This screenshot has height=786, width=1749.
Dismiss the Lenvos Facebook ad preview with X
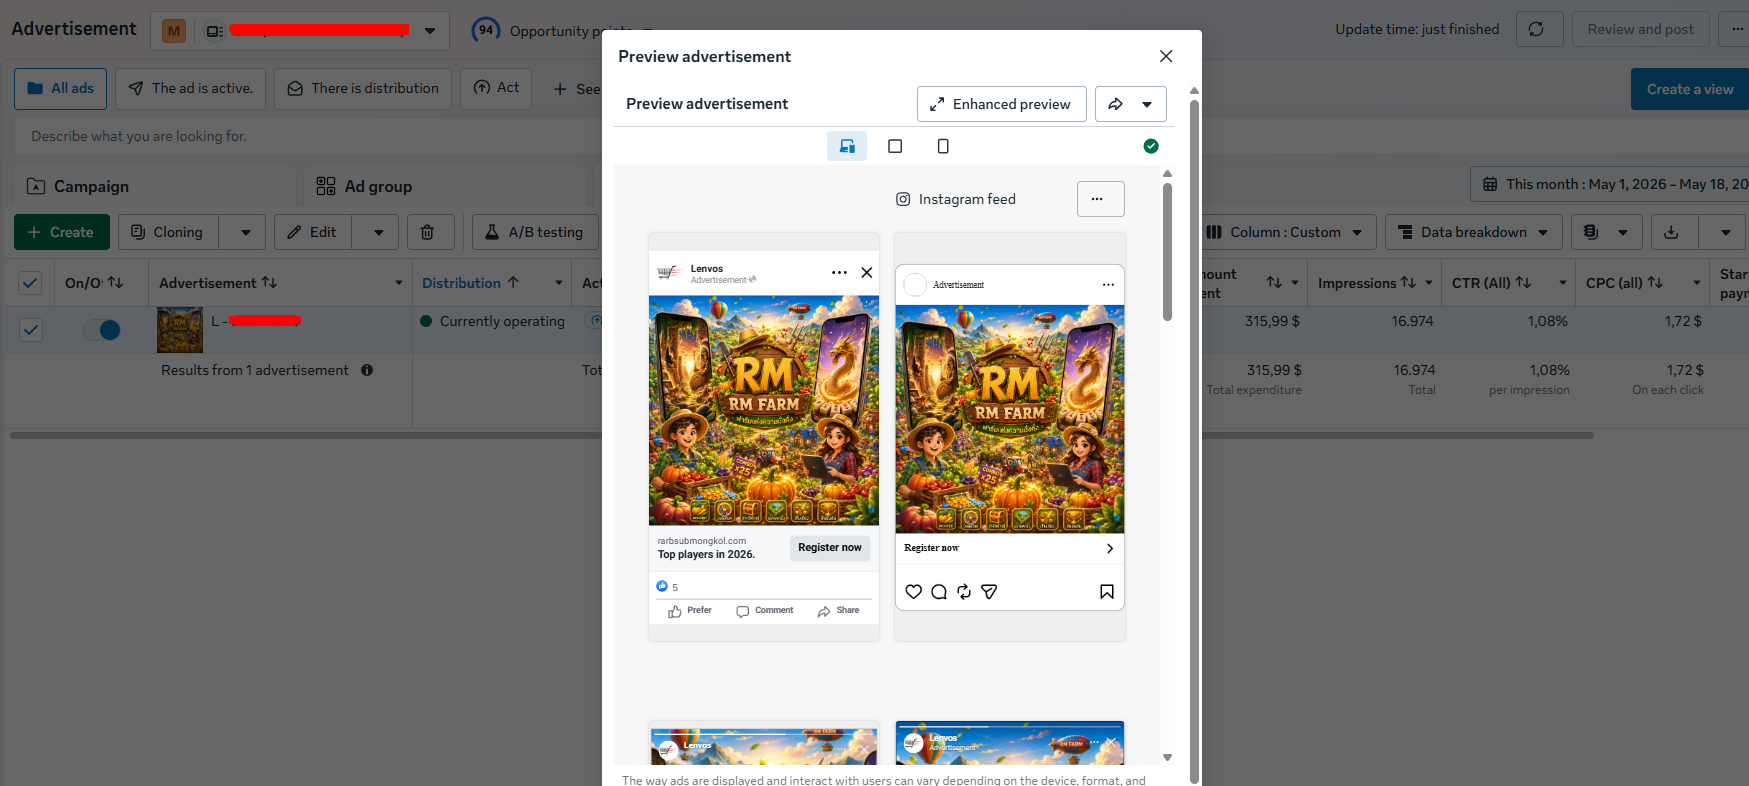(x=867, y=272)
